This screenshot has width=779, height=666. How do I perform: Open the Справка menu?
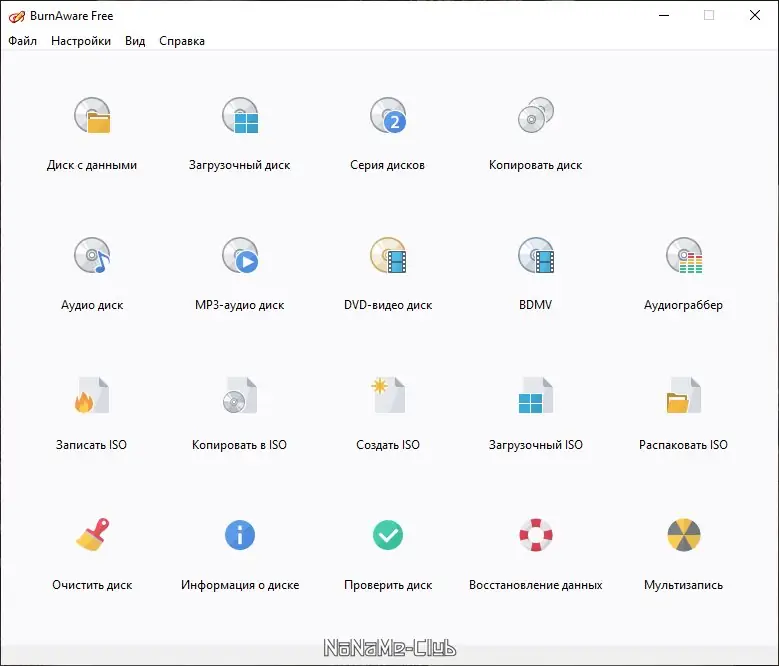pyautogui.click(x=182, y=41)
